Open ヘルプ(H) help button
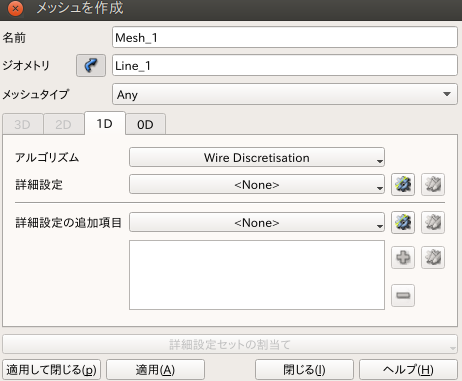This screenshot has height=381, width=462. point(408,370)
